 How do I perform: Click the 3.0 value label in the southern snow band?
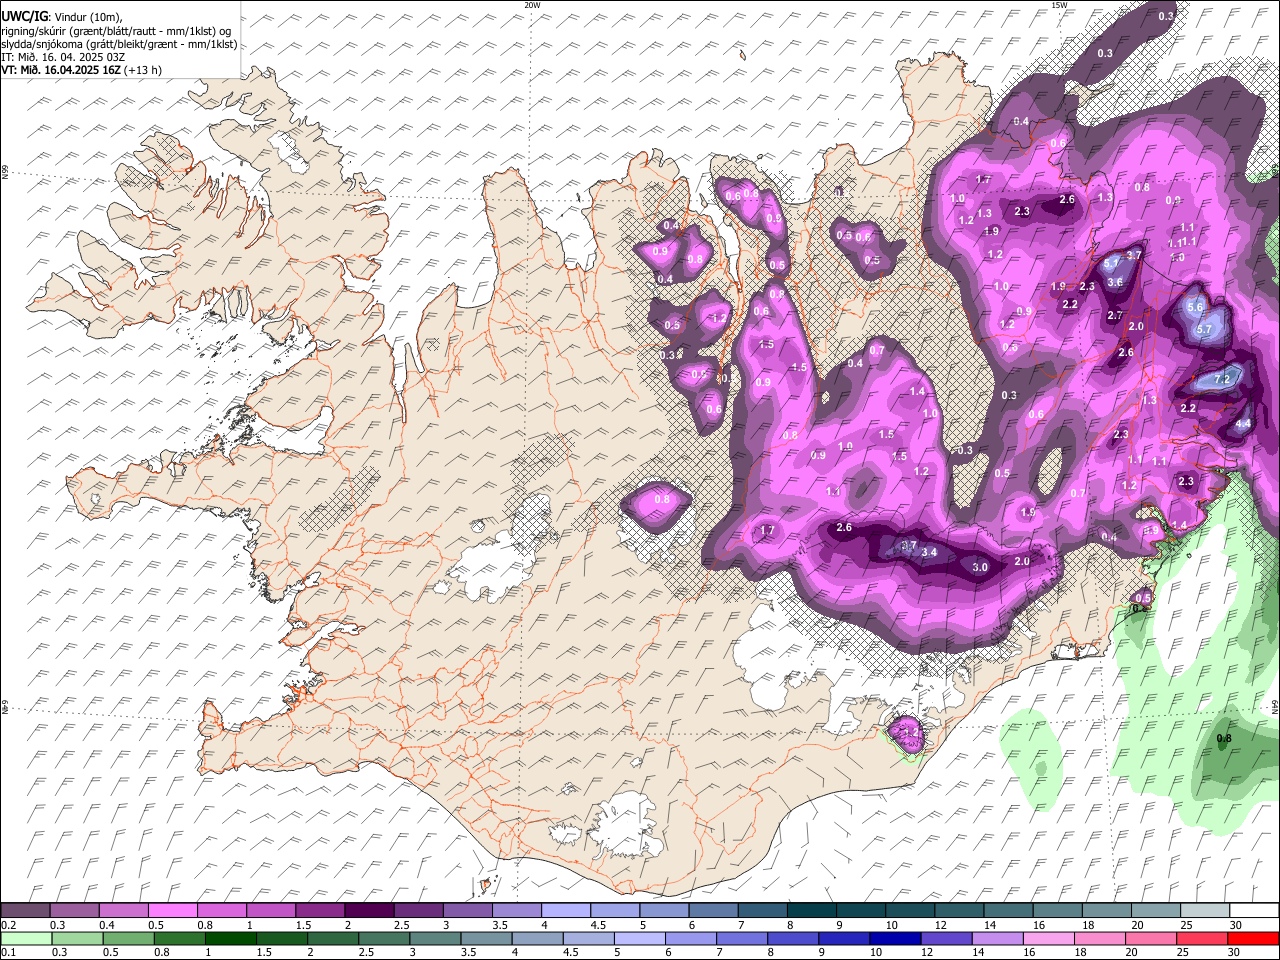980,567
